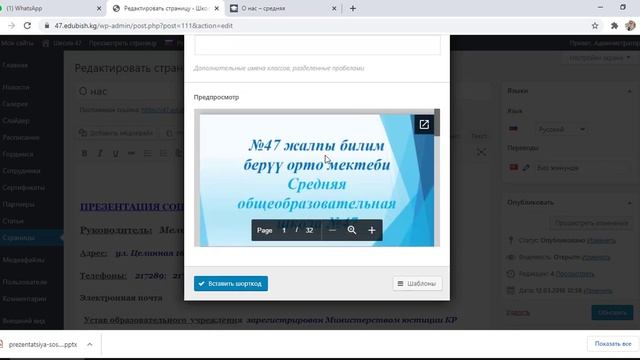
Task: Open Школа 47 in admin bar
Action: [62, 43]
